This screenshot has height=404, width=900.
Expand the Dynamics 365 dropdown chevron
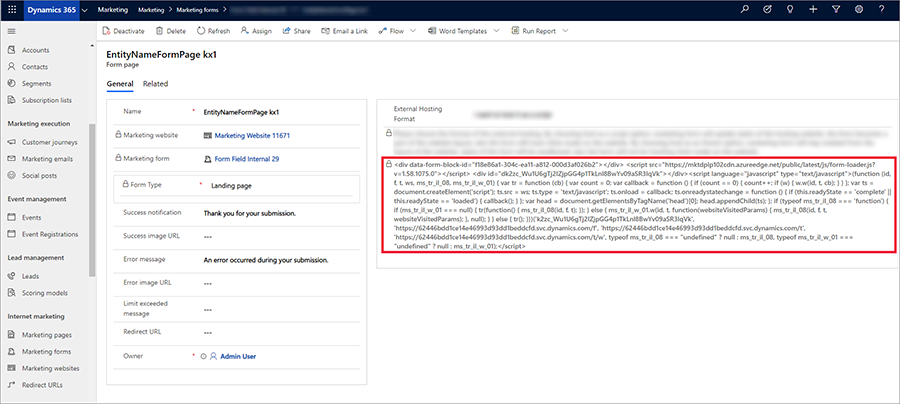[x=86, y=10]
